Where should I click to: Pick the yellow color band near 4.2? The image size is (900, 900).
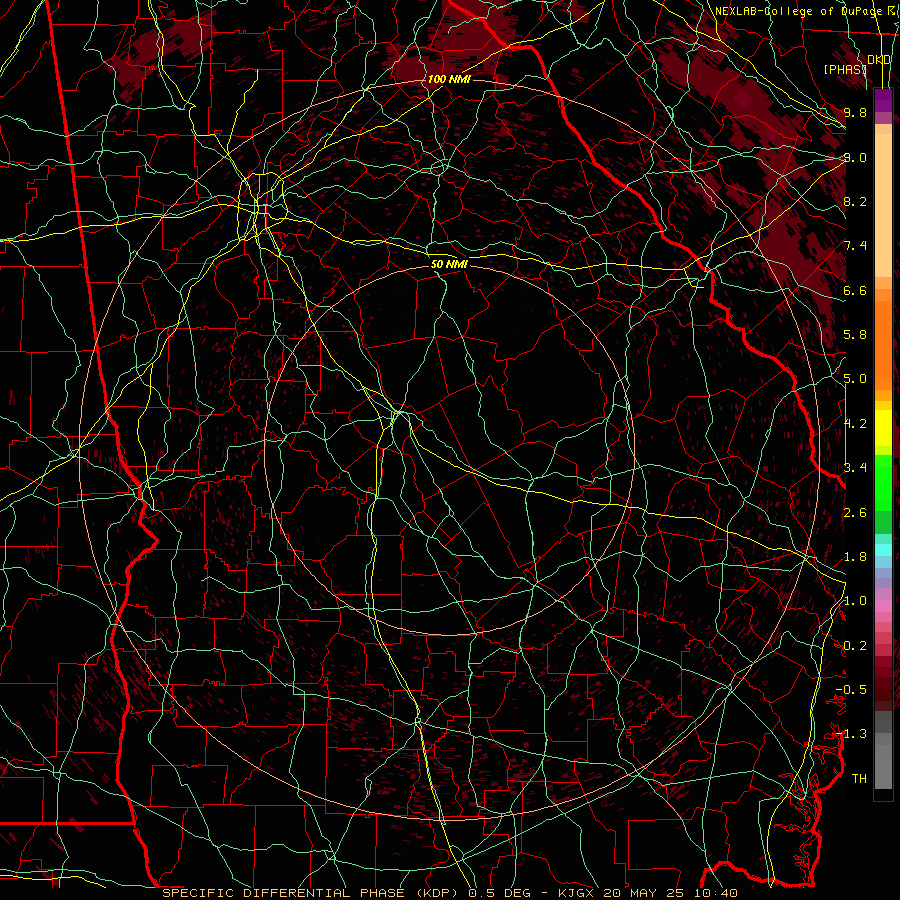(883, 427)
